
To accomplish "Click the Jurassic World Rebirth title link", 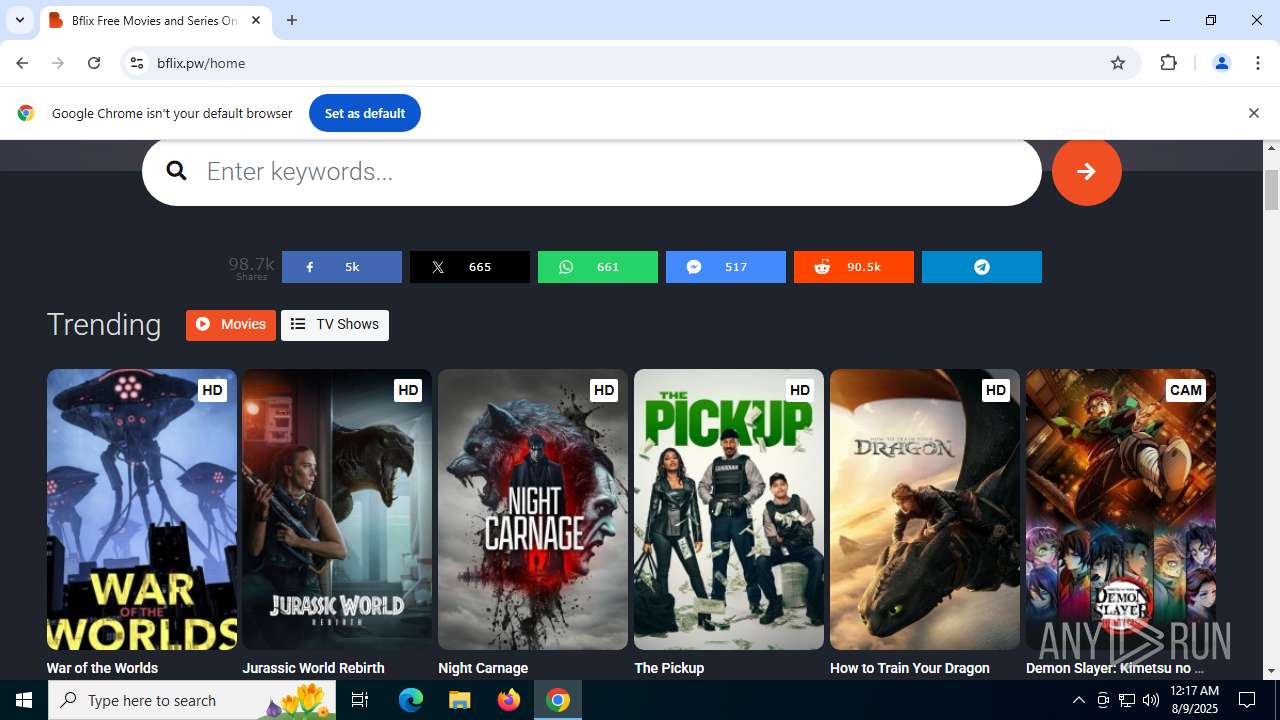I will [x=313, y=668].
